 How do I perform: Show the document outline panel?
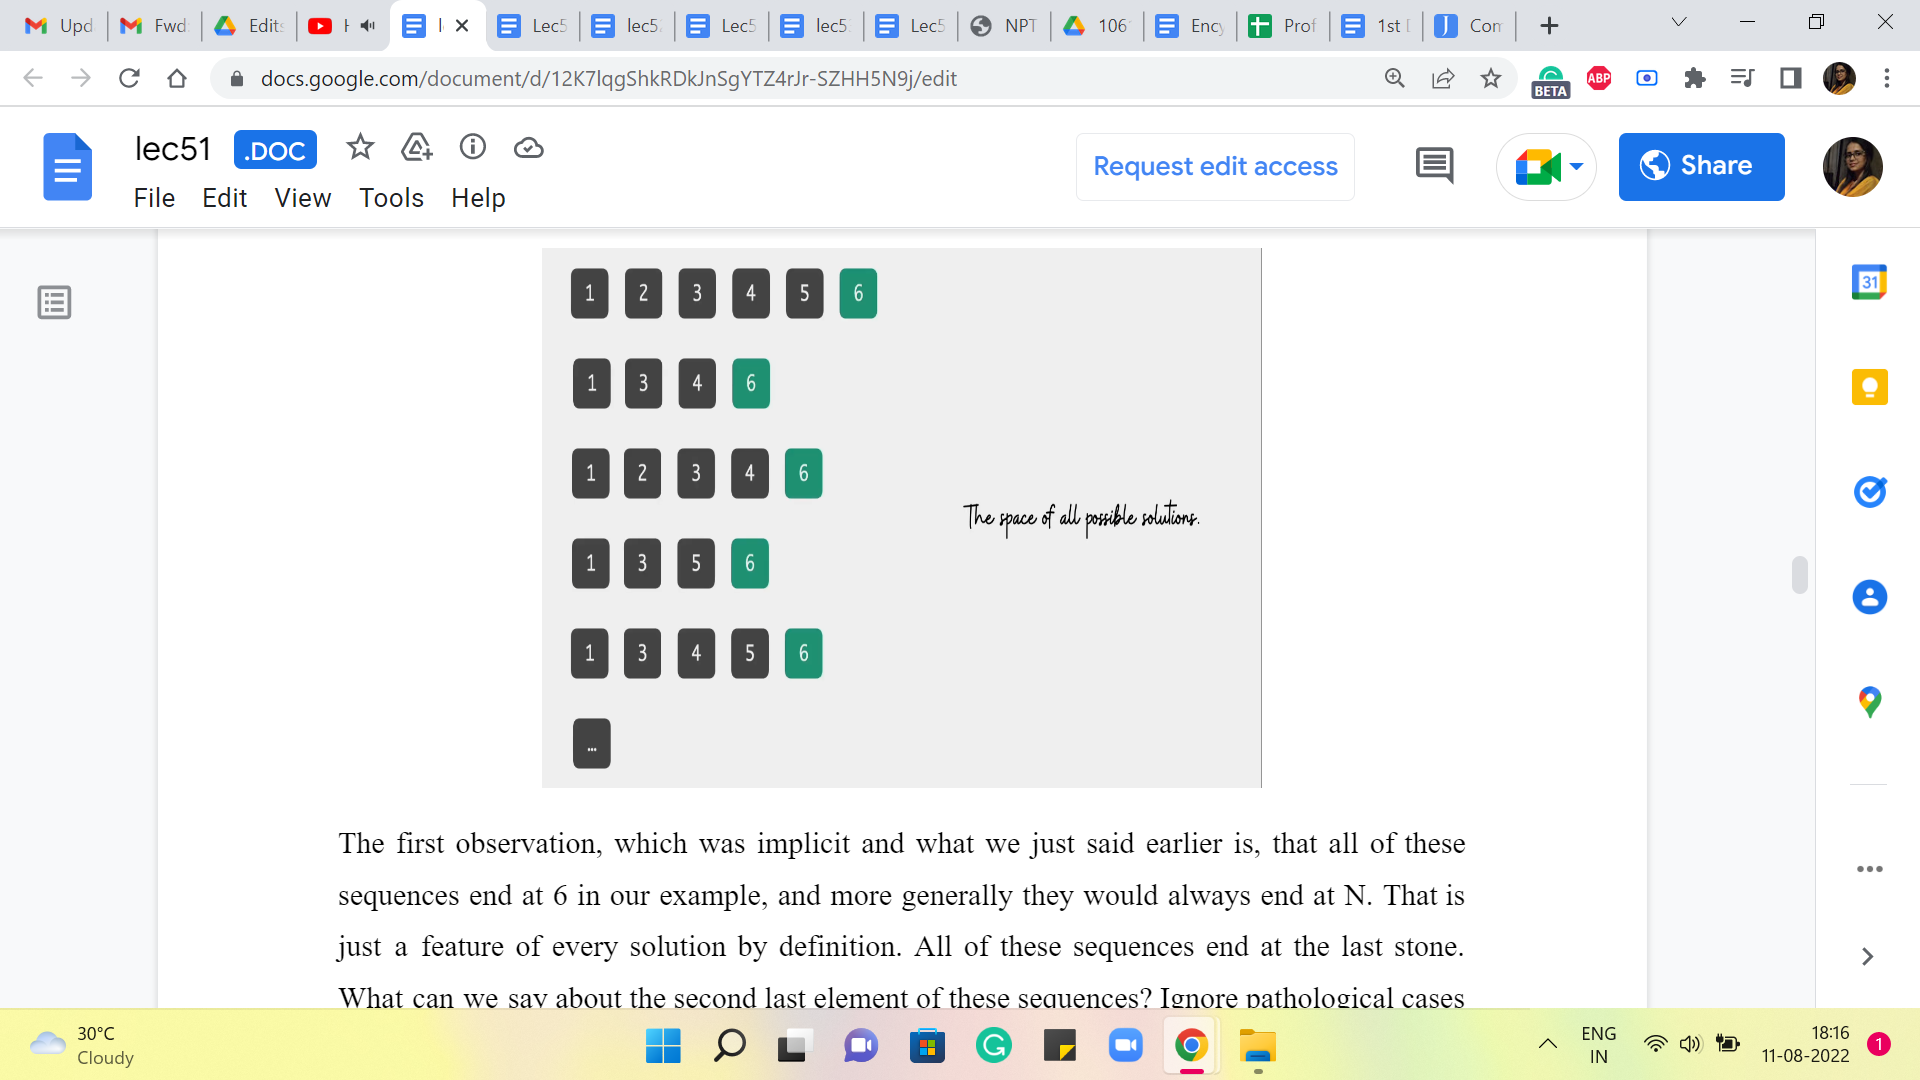[54, 302]
